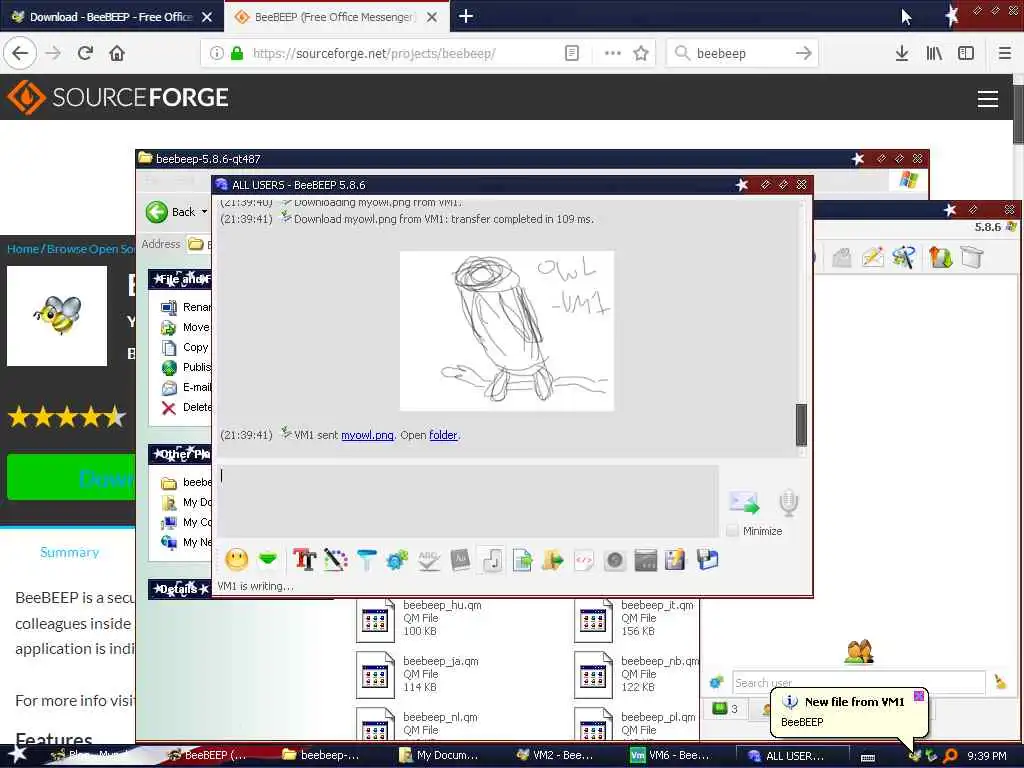1024x768 pixels.
Task: Click the Copy task in the folder sidebar
Action: pos(185,347)
